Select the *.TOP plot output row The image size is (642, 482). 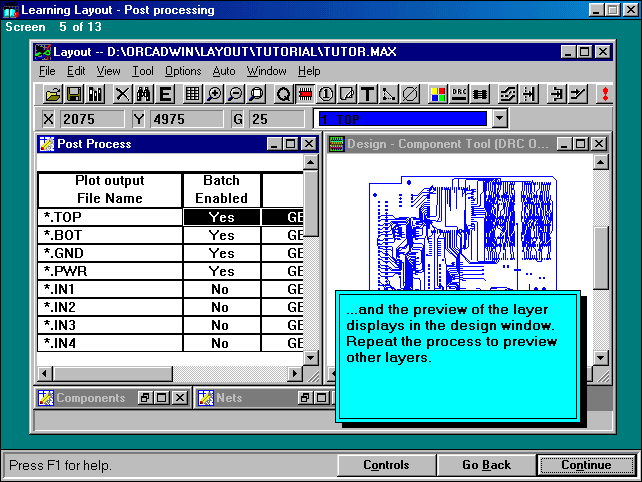tap(109, 217)
